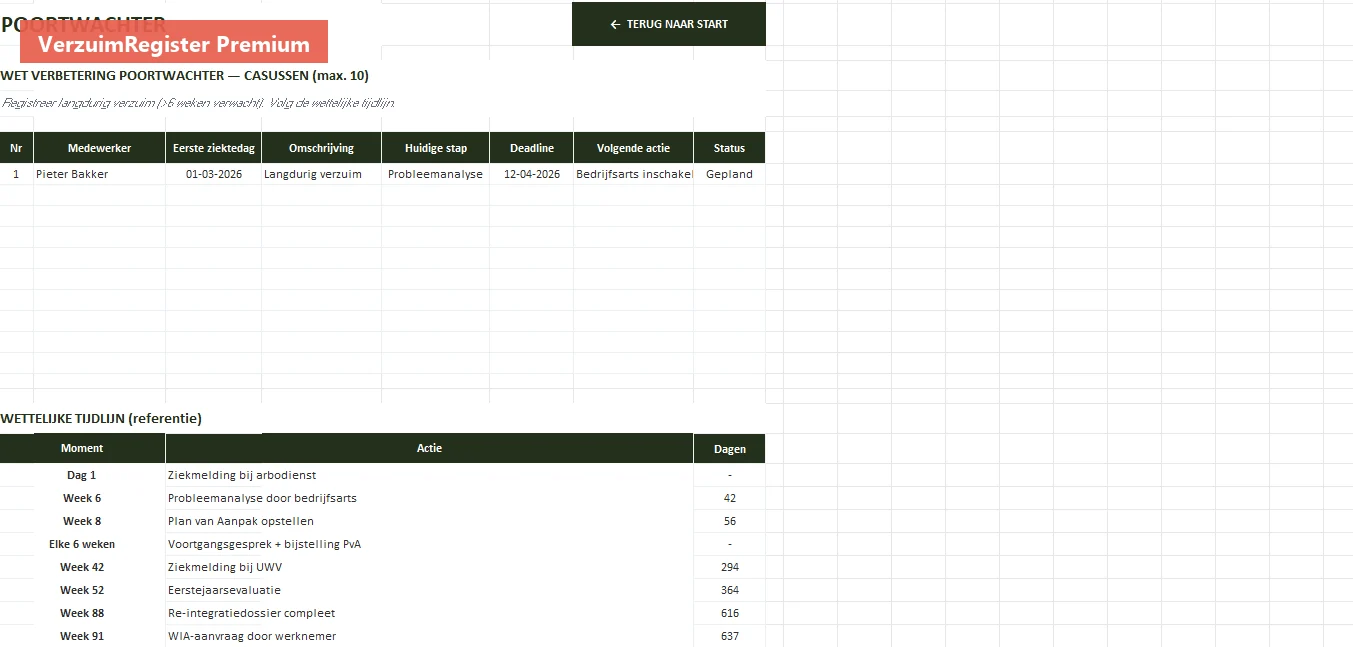Click the 'Medewerker' column header
The image size is (1353, 647).
99,148
